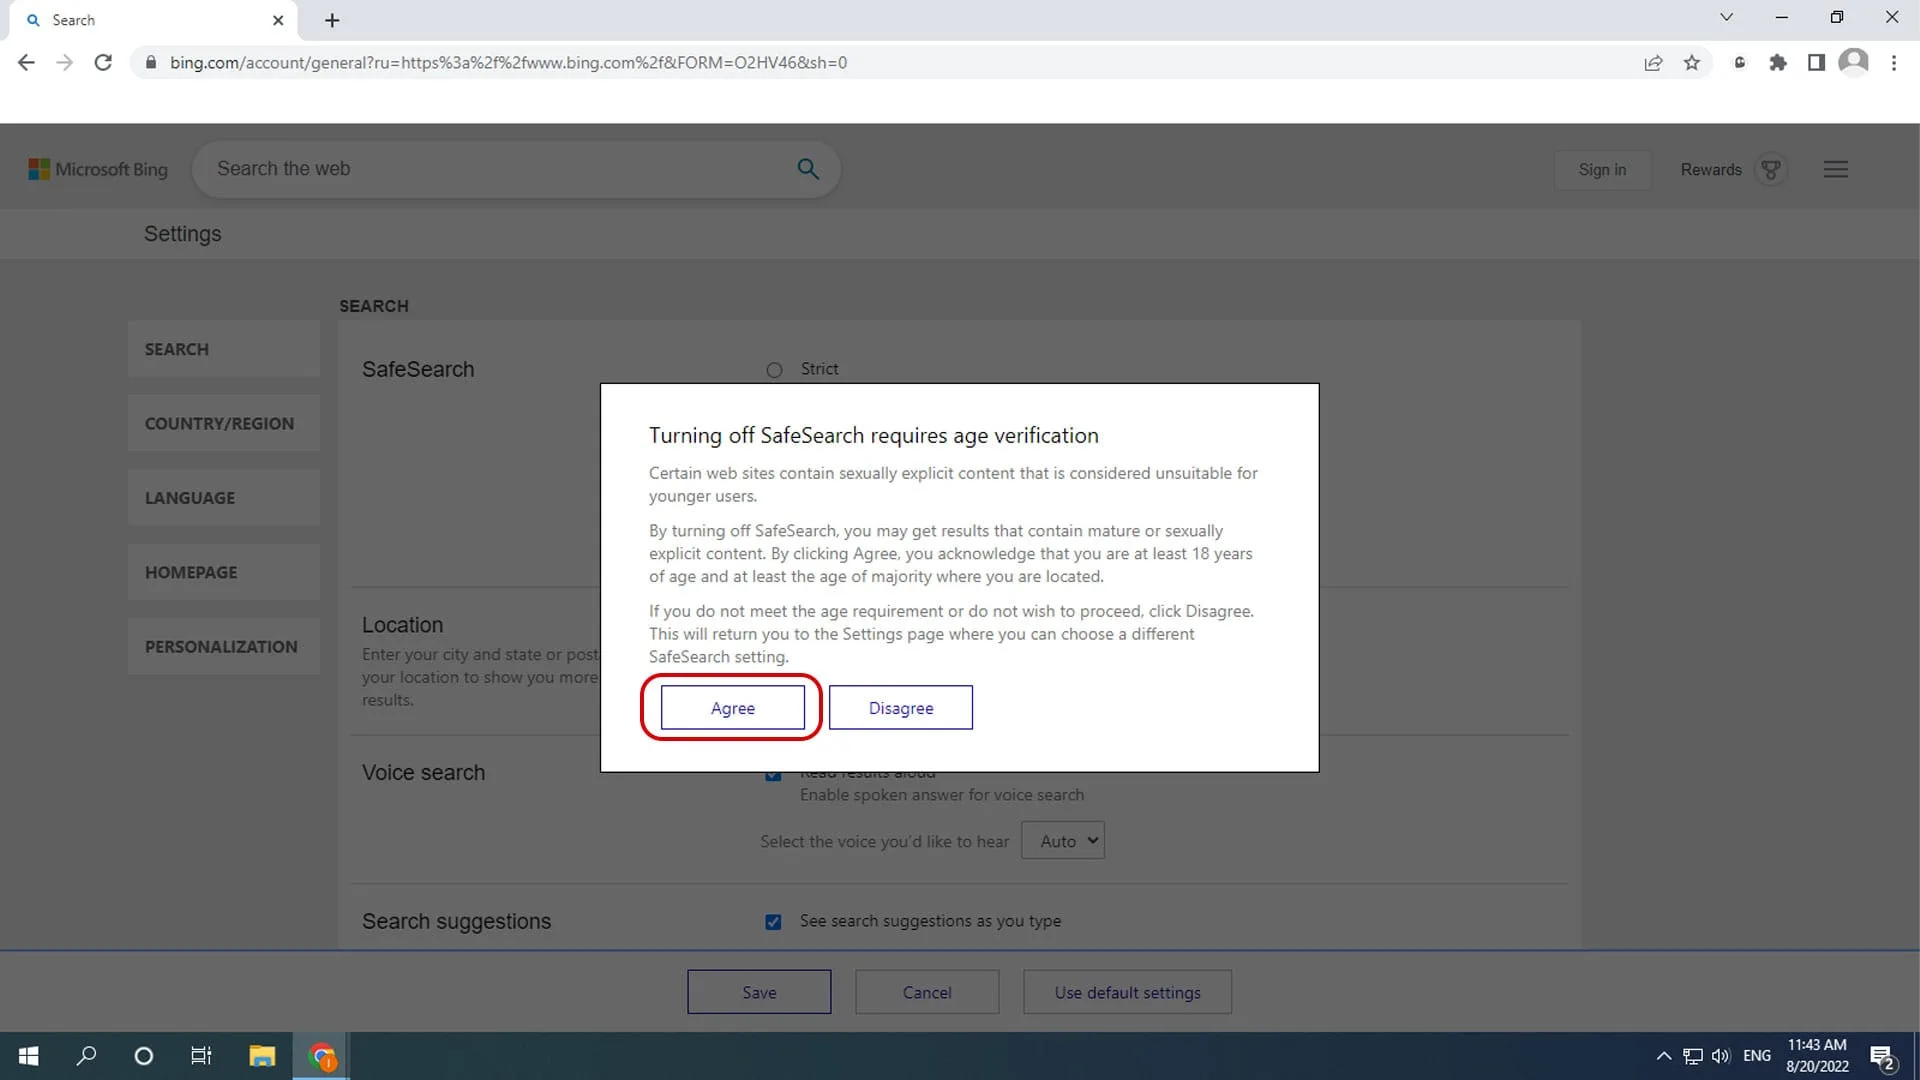Click the Microsoft Bing logo

point(98,169)
